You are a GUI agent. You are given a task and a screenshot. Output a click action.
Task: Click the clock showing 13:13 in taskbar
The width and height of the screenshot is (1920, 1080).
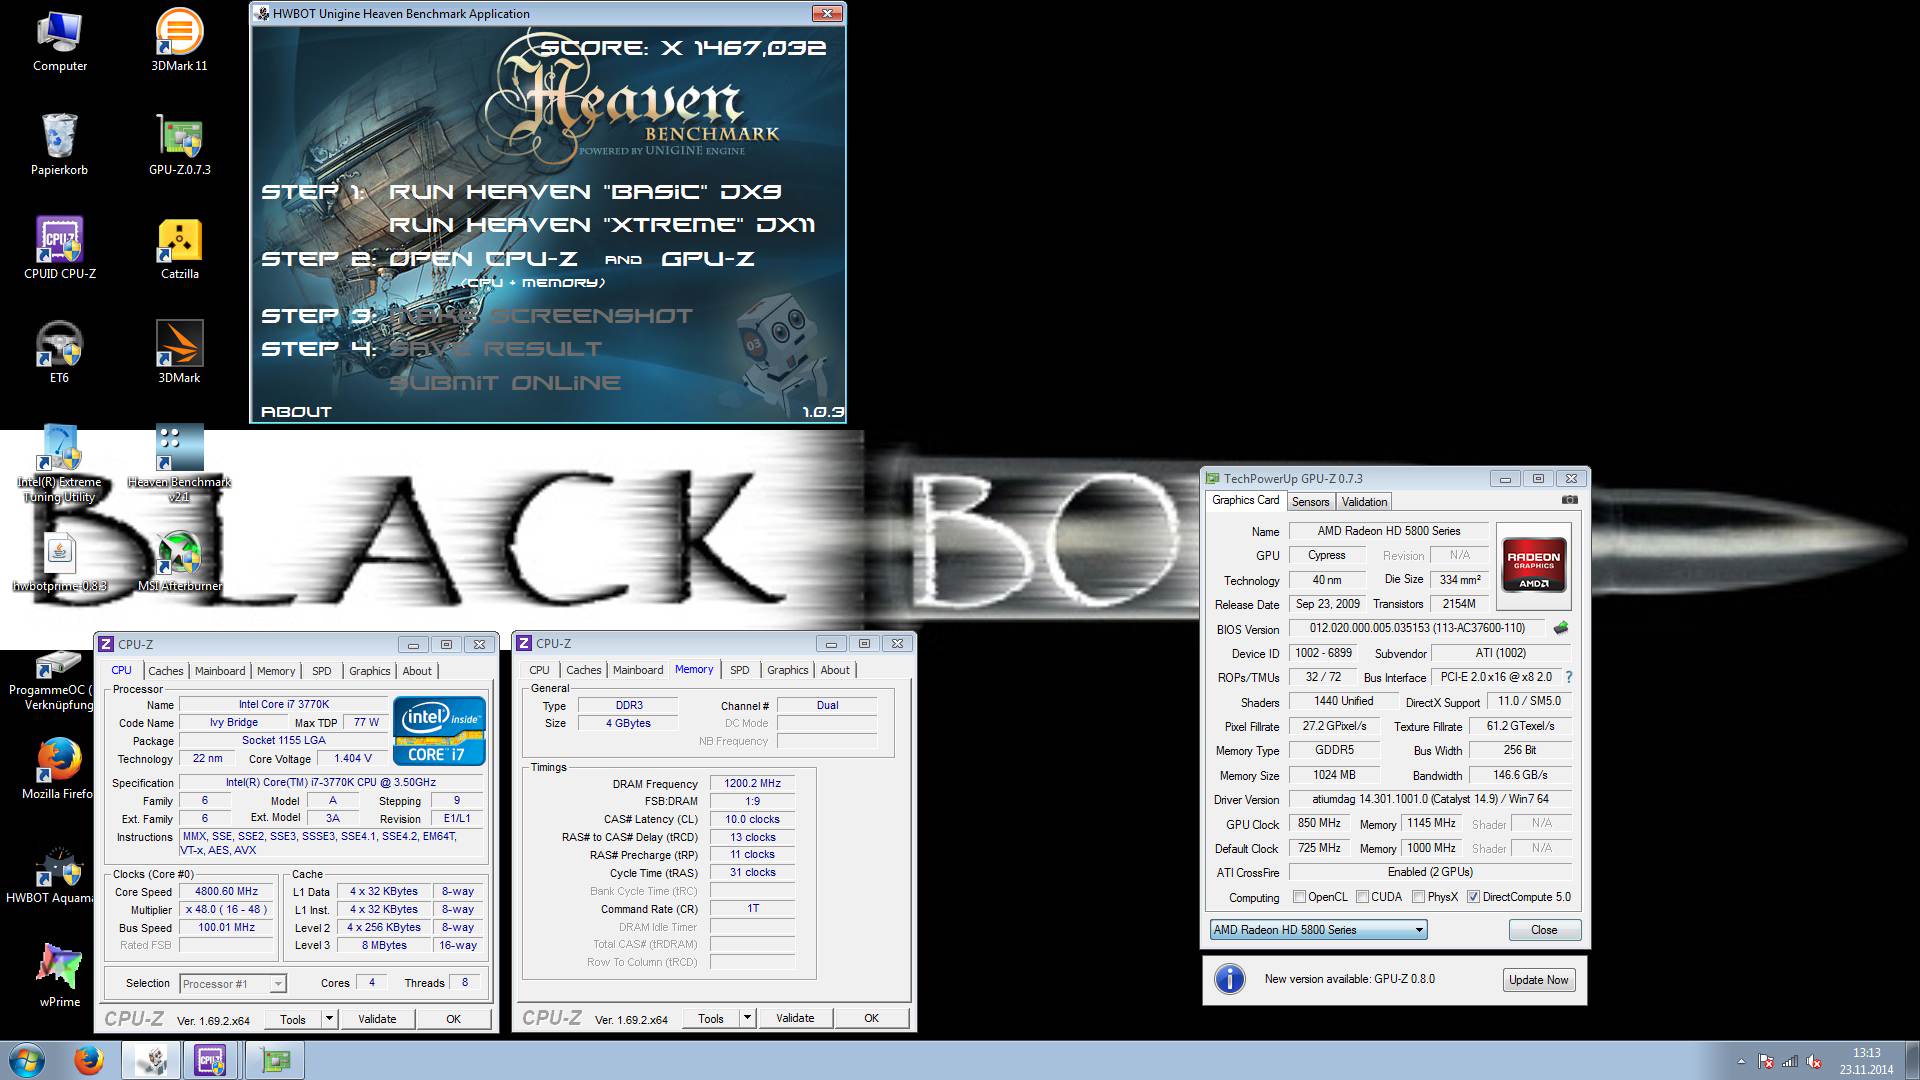click(1866, 1053)
